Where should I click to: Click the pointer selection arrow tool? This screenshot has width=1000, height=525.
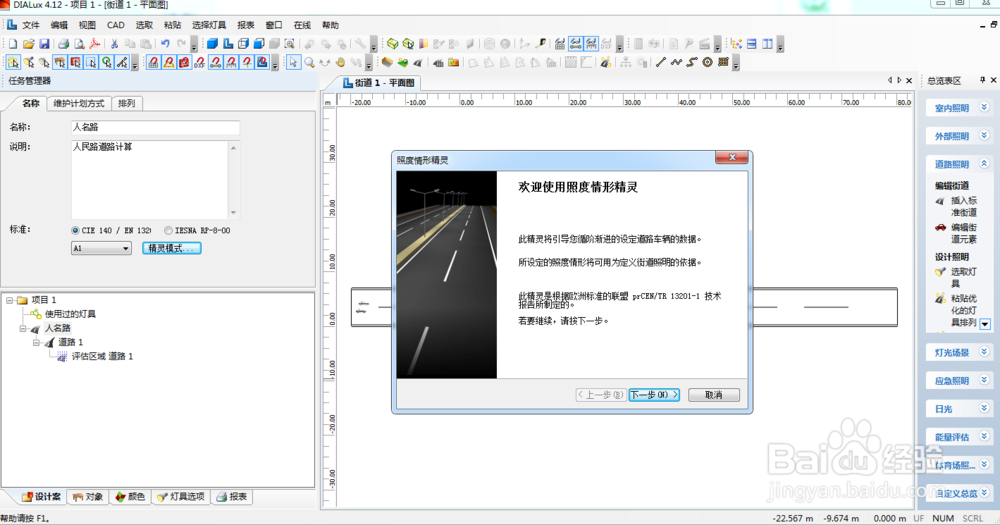293,62
